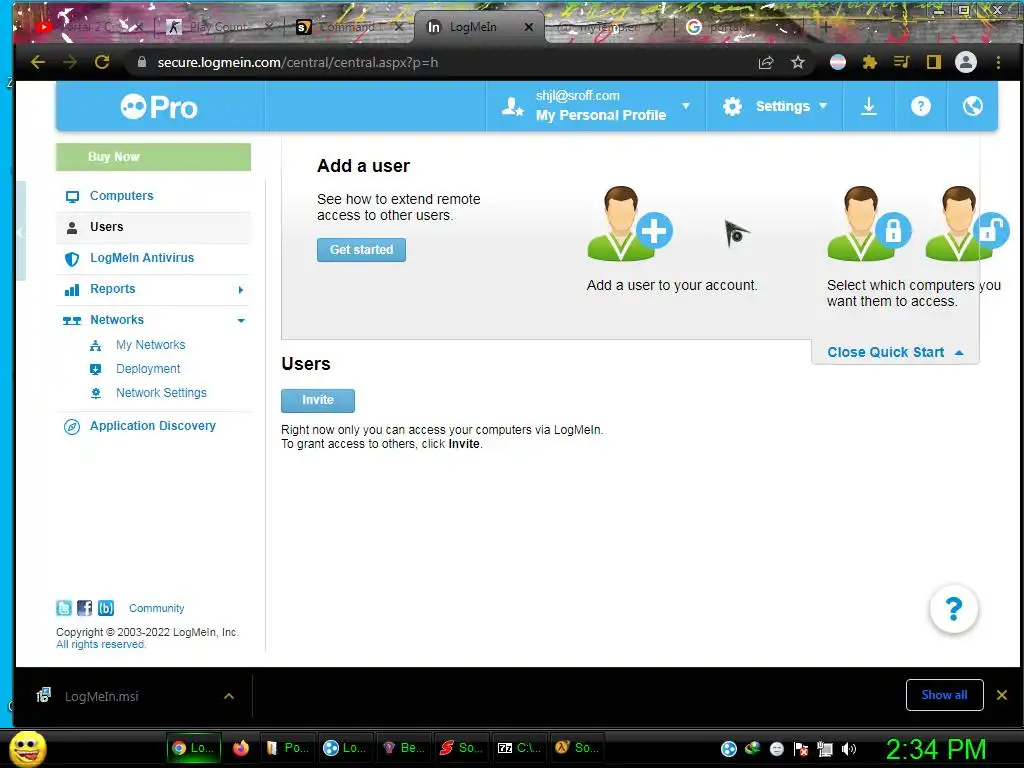The height and width of the screenshot is (768, 1024).
Task: Open the 7-Zip taskbar item
Action: tap(519, 748)
